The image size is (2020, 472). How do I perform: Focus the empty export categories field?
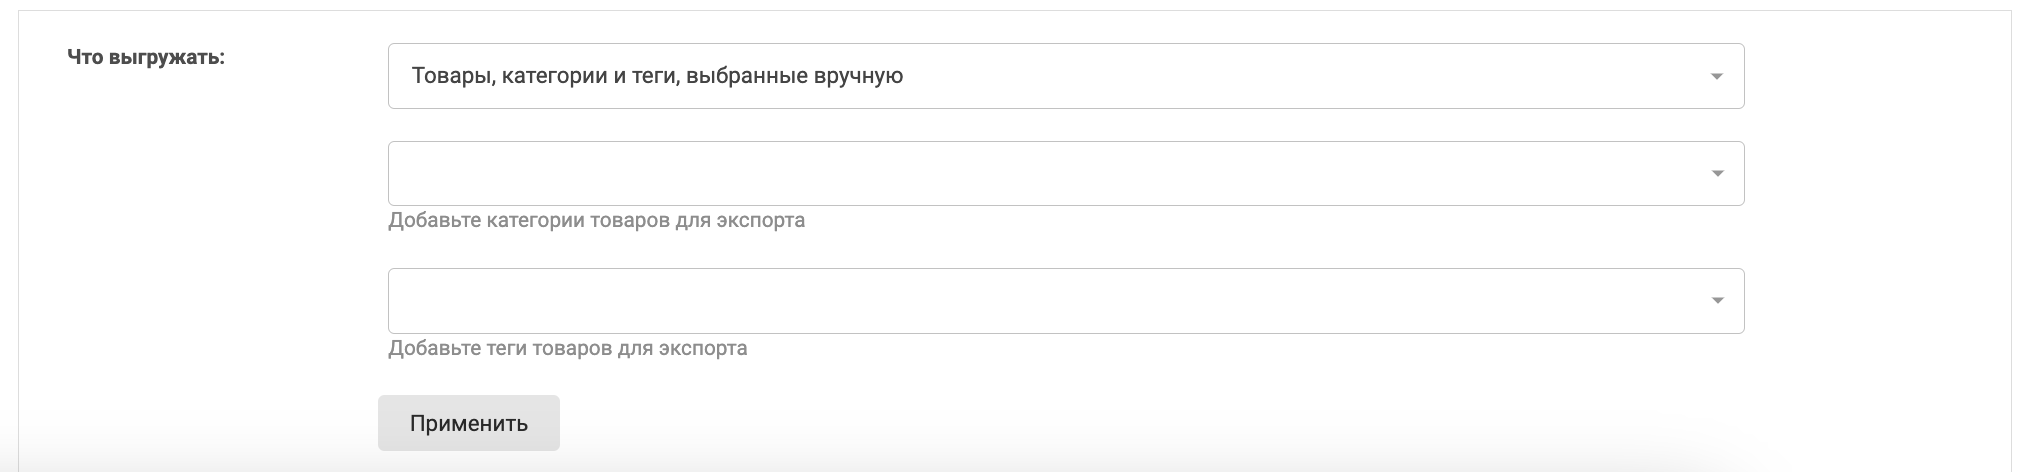click(1040, 174)
